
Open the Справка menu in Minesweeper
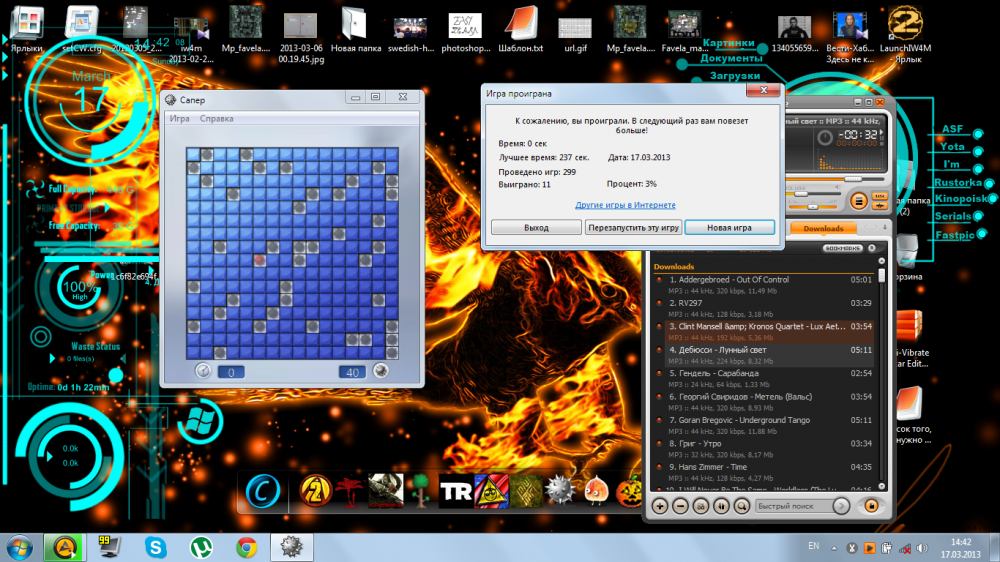click(217, 119)
